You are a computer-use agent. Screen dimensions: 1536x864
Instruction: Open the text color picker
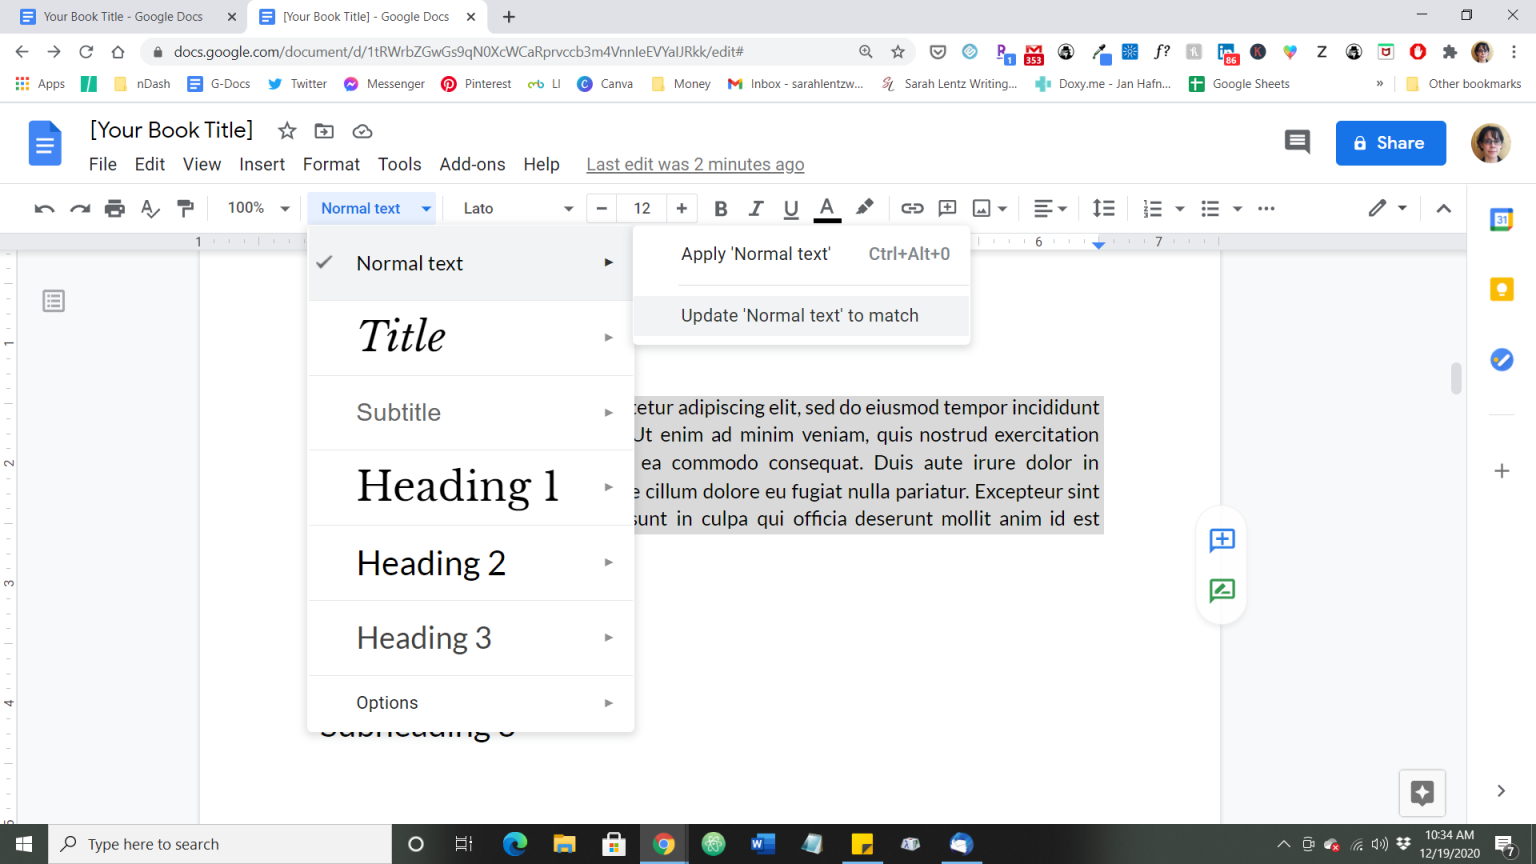pos(827,208)
